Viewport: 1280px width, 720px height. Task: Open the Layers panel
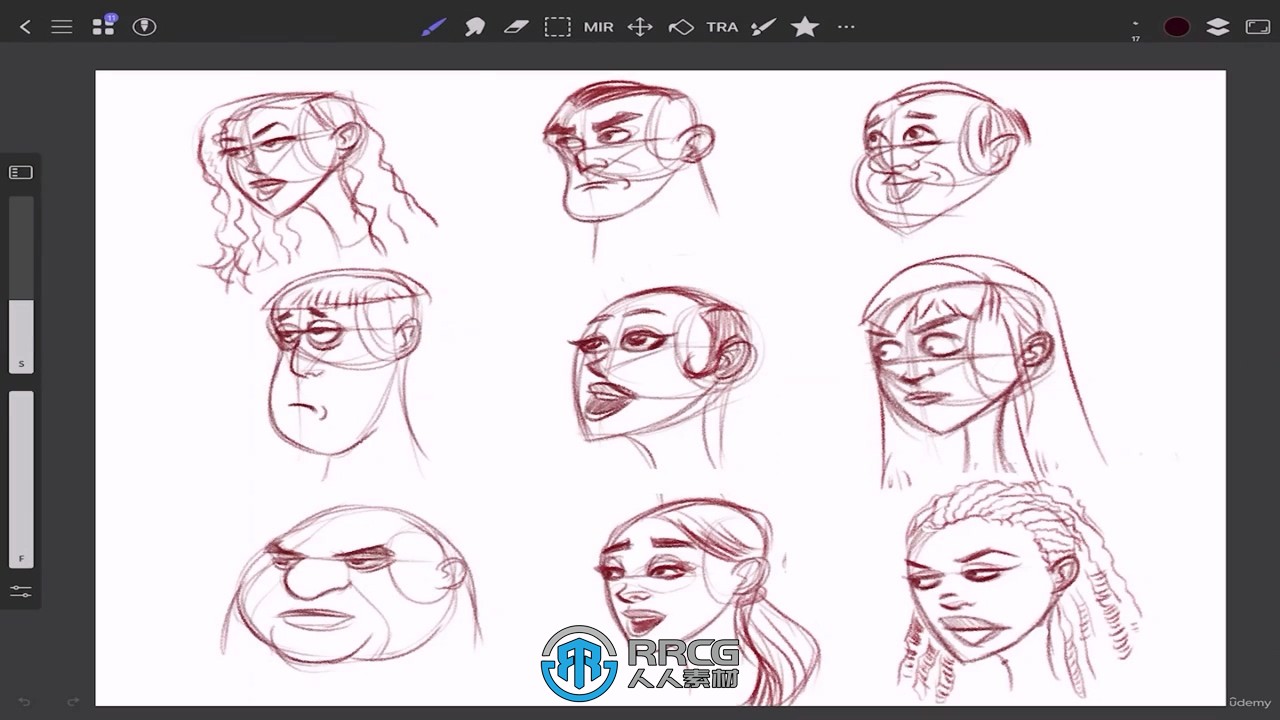(1217, 27)
